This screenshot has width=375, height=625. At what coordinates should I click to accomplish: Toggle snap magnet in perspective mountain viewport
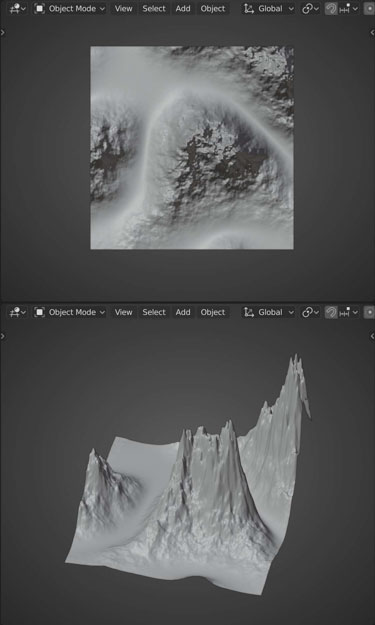click(x=331, y=312)
